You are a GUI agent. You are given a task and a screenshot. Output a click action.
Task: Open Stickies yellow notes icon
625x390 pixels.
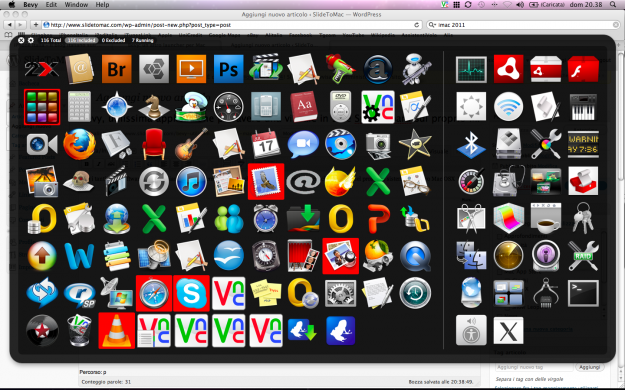tap(266, 294)
